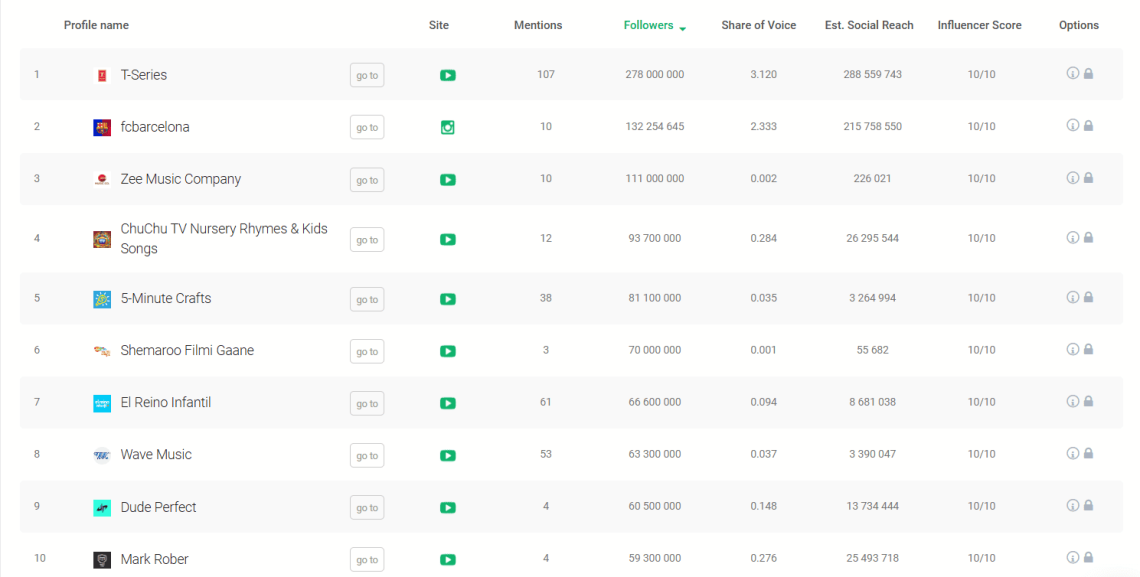
Task: Open info icon for El Reino Infantil
Action: tap(1072, 401)
